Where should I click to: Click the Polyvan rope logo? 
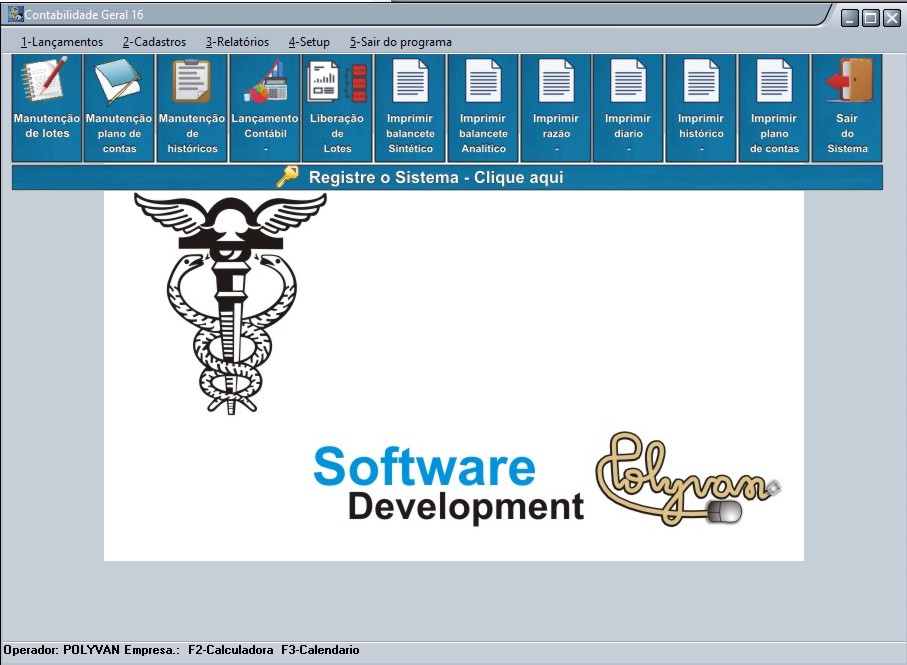(688, 479)
